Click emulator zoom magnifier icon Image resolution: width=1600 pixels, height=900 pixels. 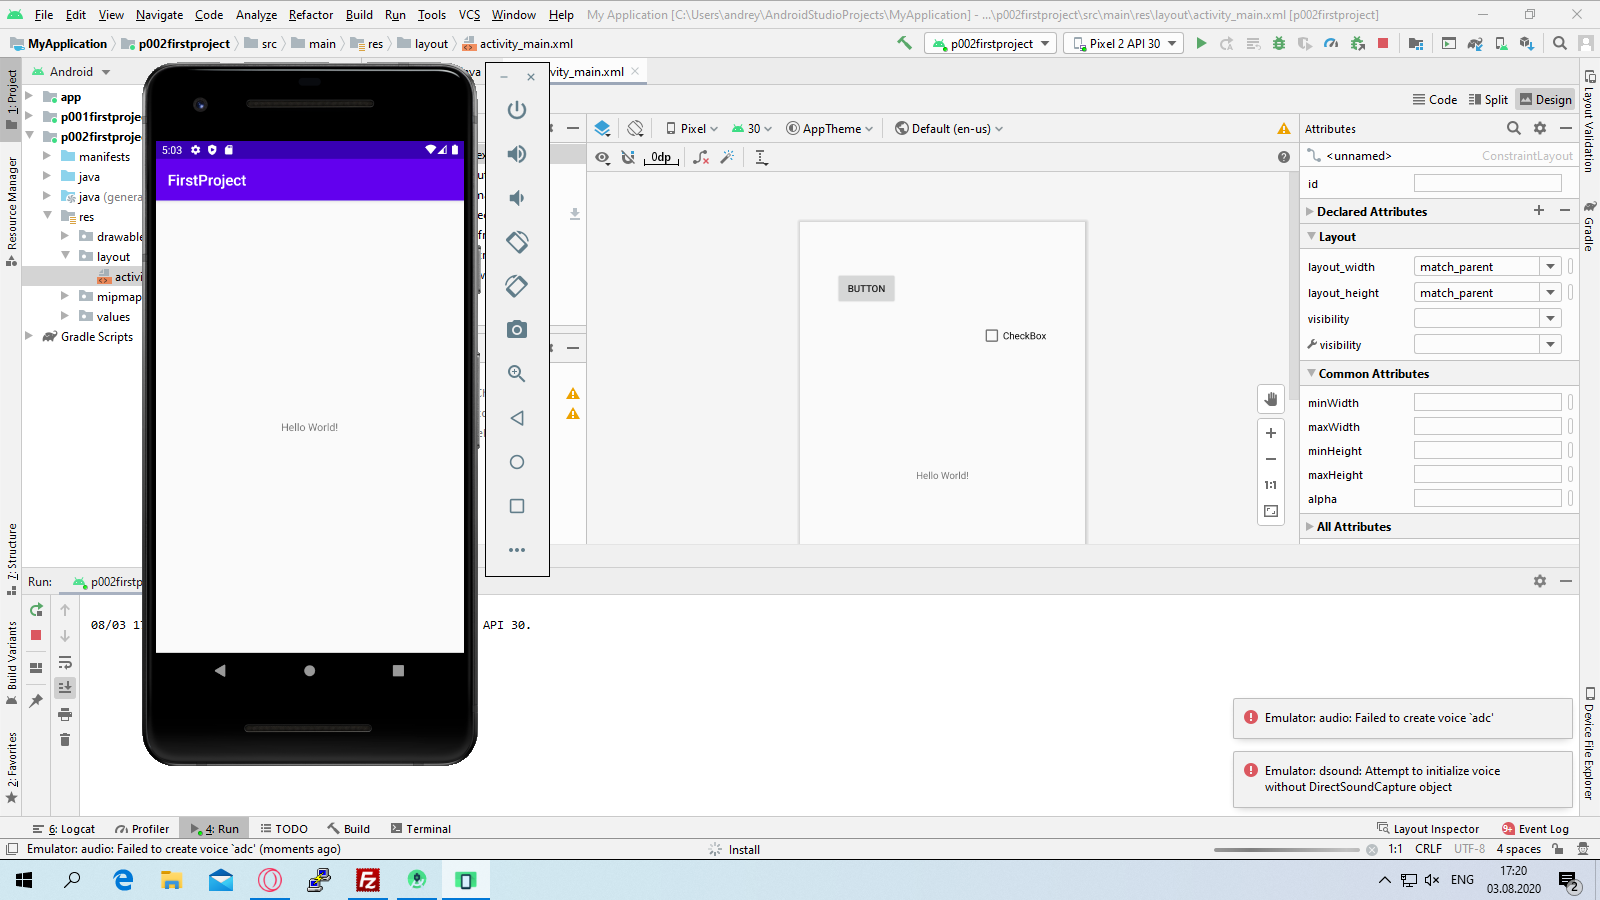pos(517,374)
